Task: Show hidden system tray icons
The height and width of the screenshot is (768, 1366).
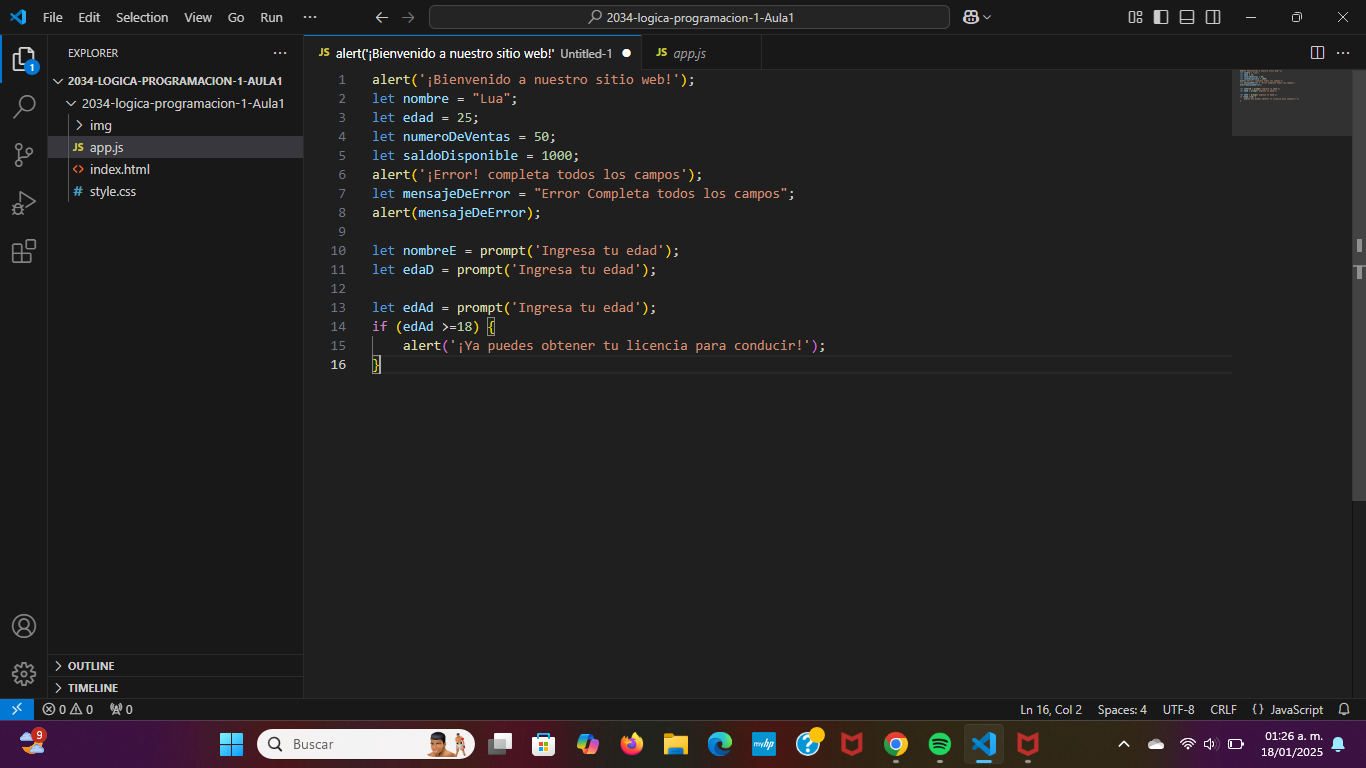Action: (1124, 744)
